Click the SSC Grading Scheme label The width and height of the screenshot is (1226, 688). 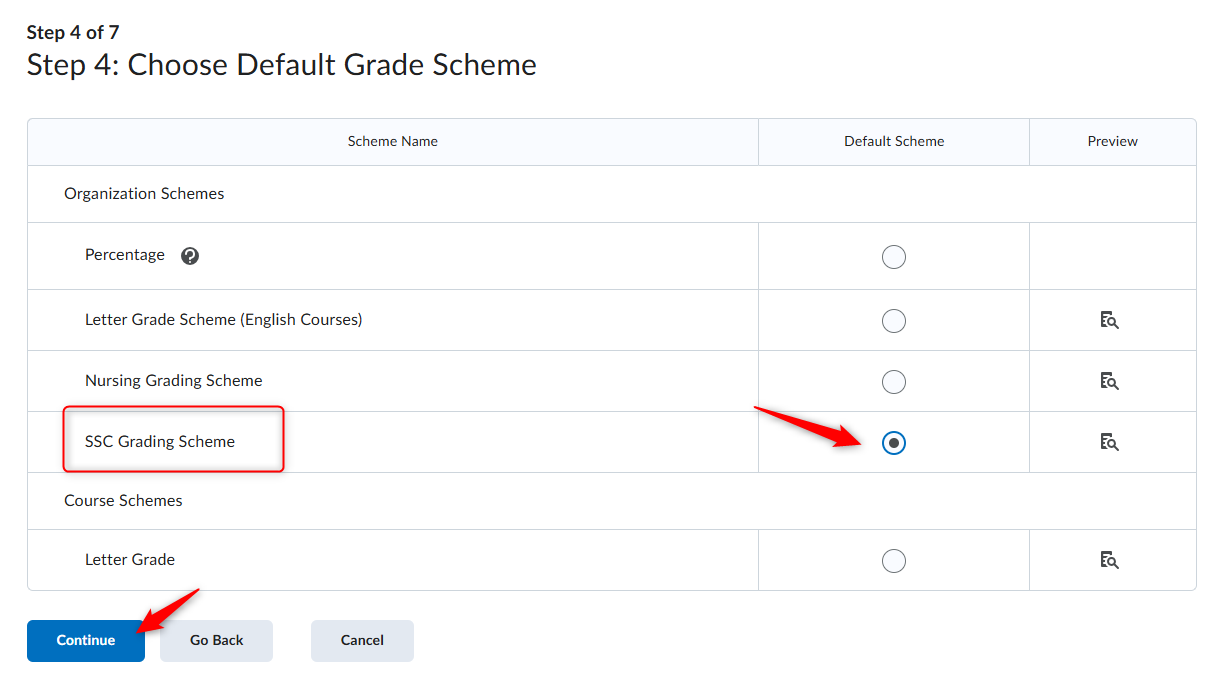[x=160, y=441]
